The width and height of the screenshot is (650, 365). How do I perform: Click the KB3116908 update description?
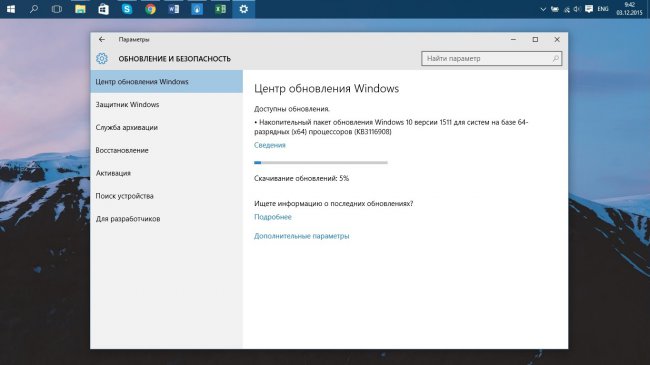[x=391, y=127]
